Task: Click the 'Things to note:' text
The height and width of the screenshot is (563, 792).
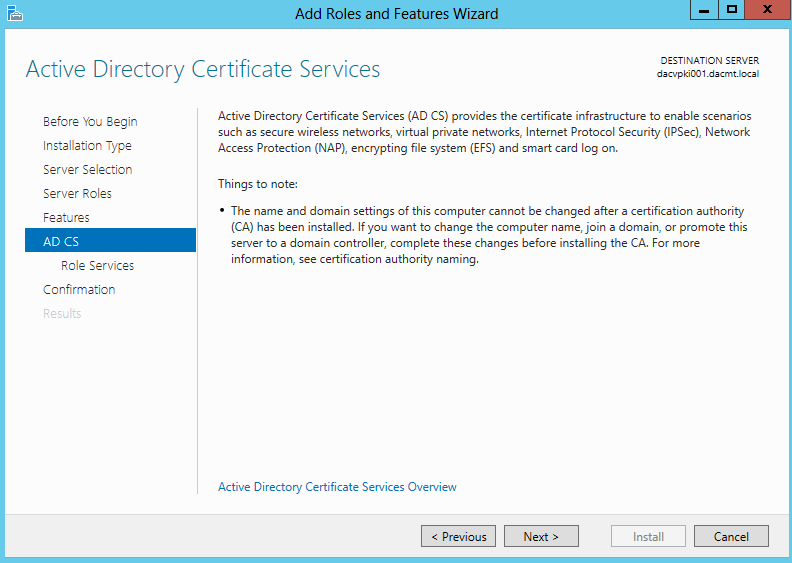Action: 258,184
